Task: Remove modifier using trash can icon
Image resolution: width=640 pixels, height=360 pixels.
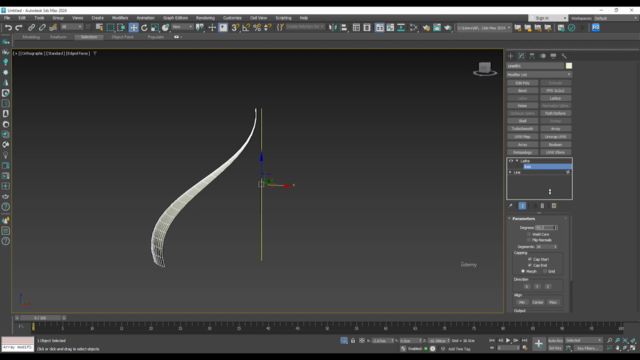Action: tap(542, 206)
